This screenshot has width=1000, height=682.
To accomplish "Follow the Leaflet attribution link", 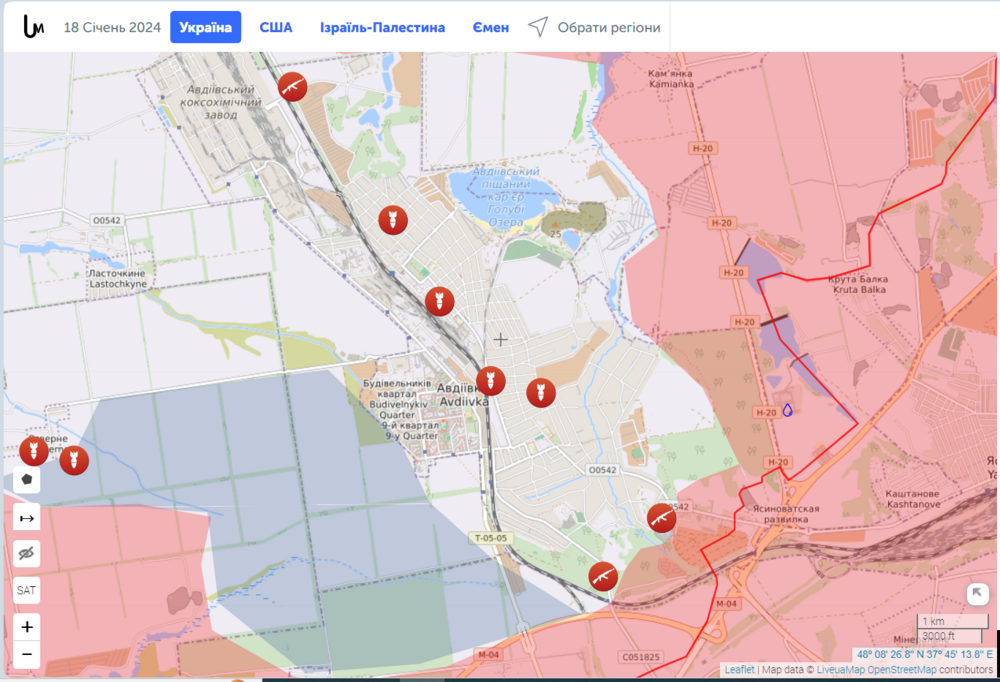I will [739, 670].
